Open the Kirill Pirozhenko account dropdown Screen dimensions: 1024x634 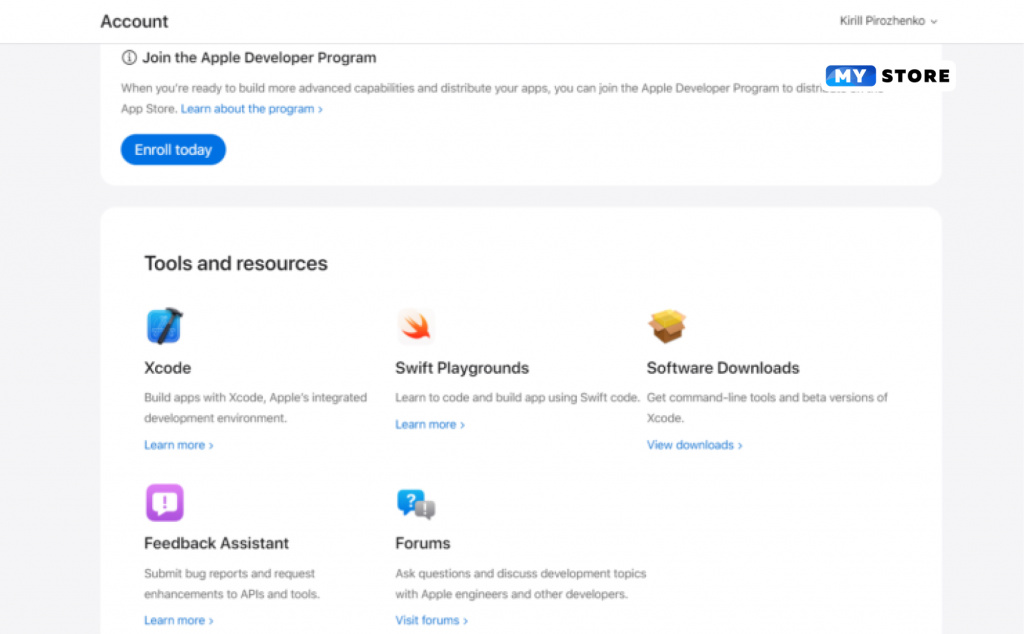(x=888, y=21)
